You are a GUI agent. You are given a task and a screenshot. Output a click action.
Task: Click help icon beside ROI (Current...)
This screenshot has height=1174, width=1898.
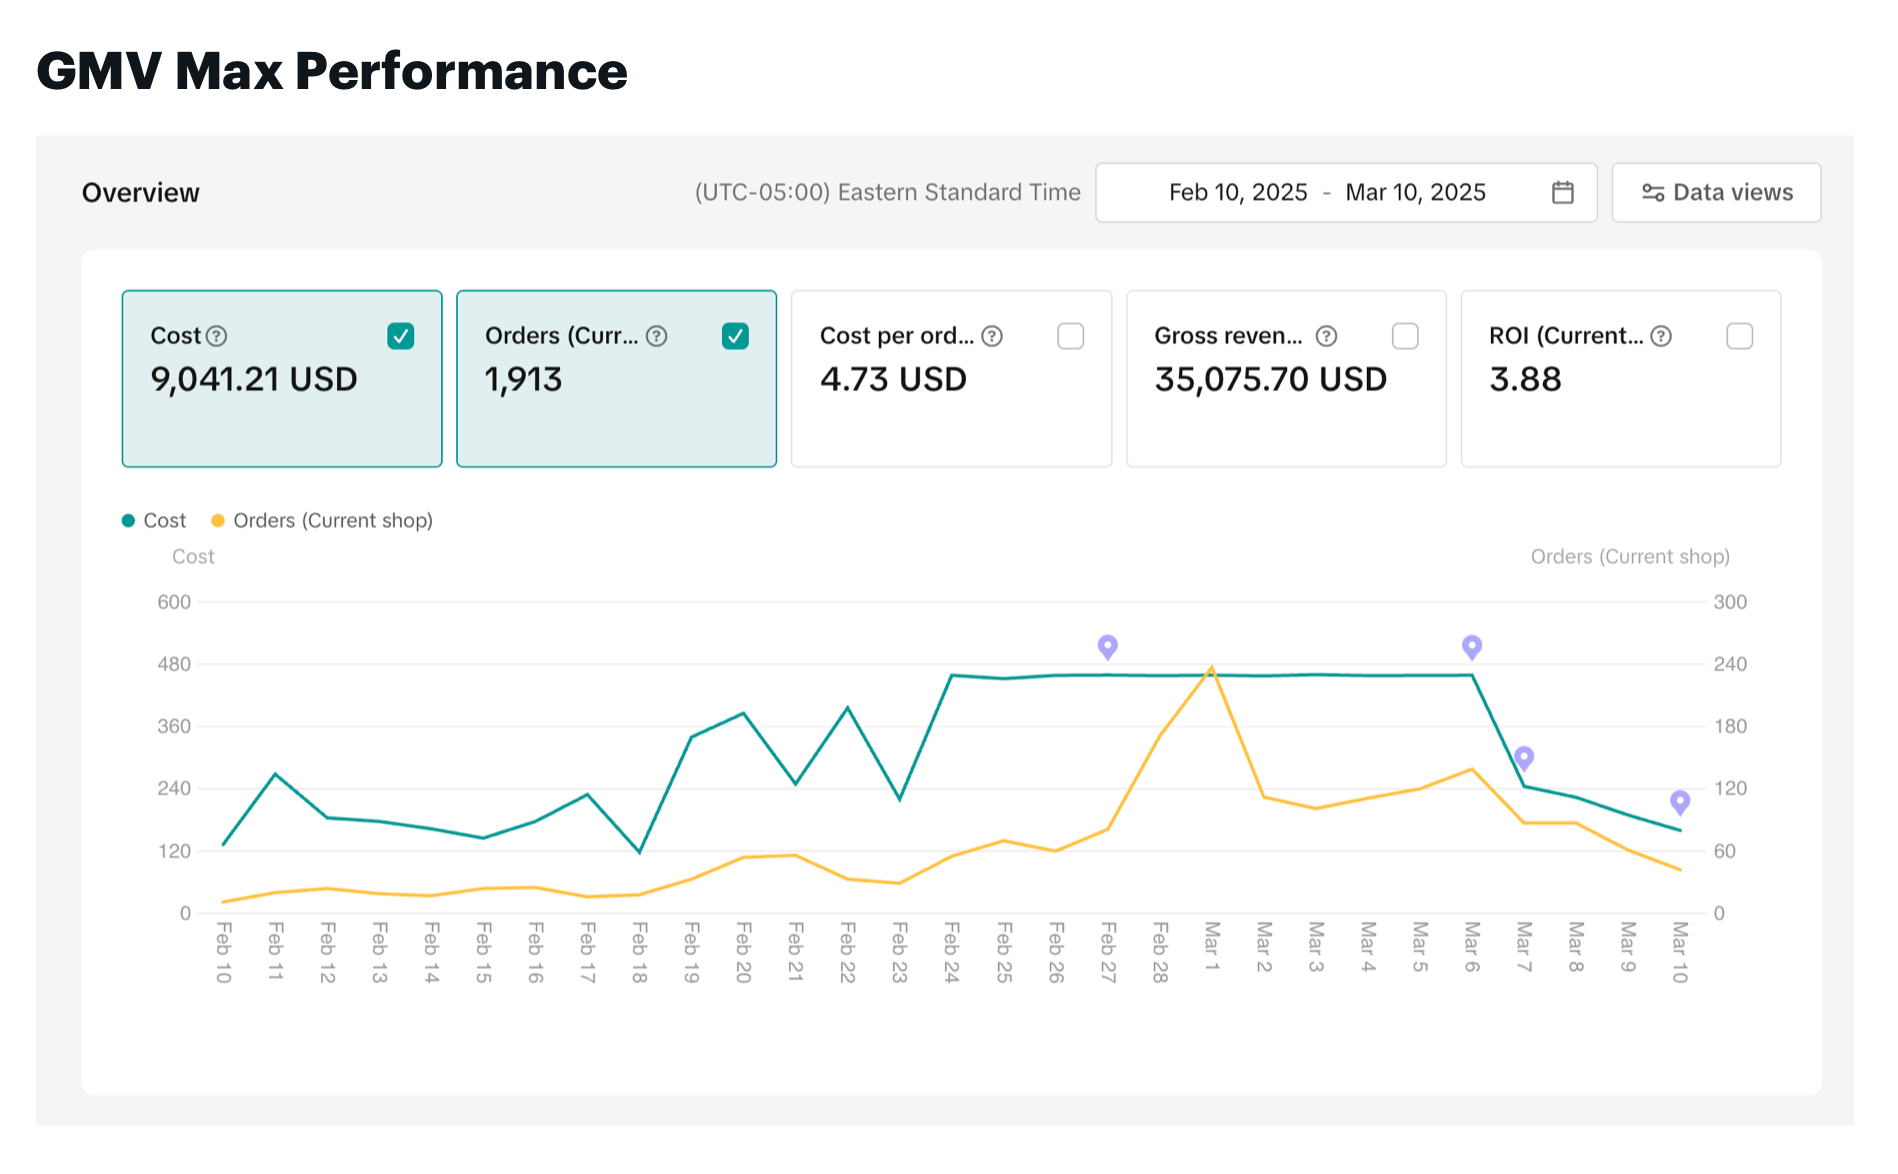pos(1660,336)
